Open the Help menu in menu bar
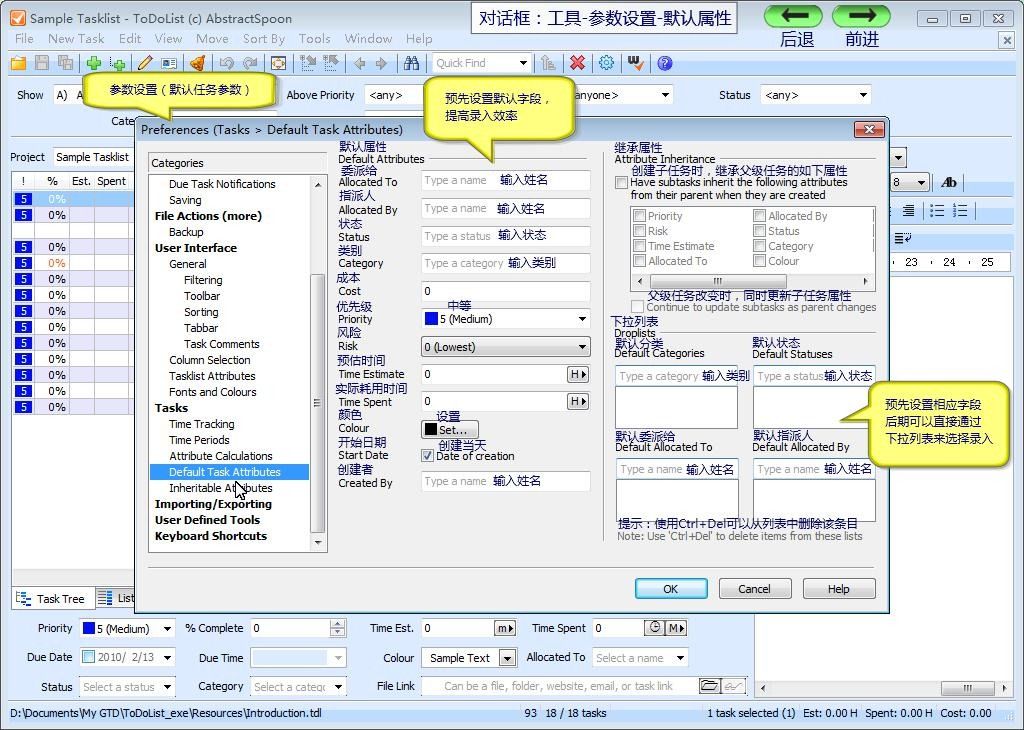This screenshot has width=1024, height=730. pyautogui.click(x=419, y=39)
